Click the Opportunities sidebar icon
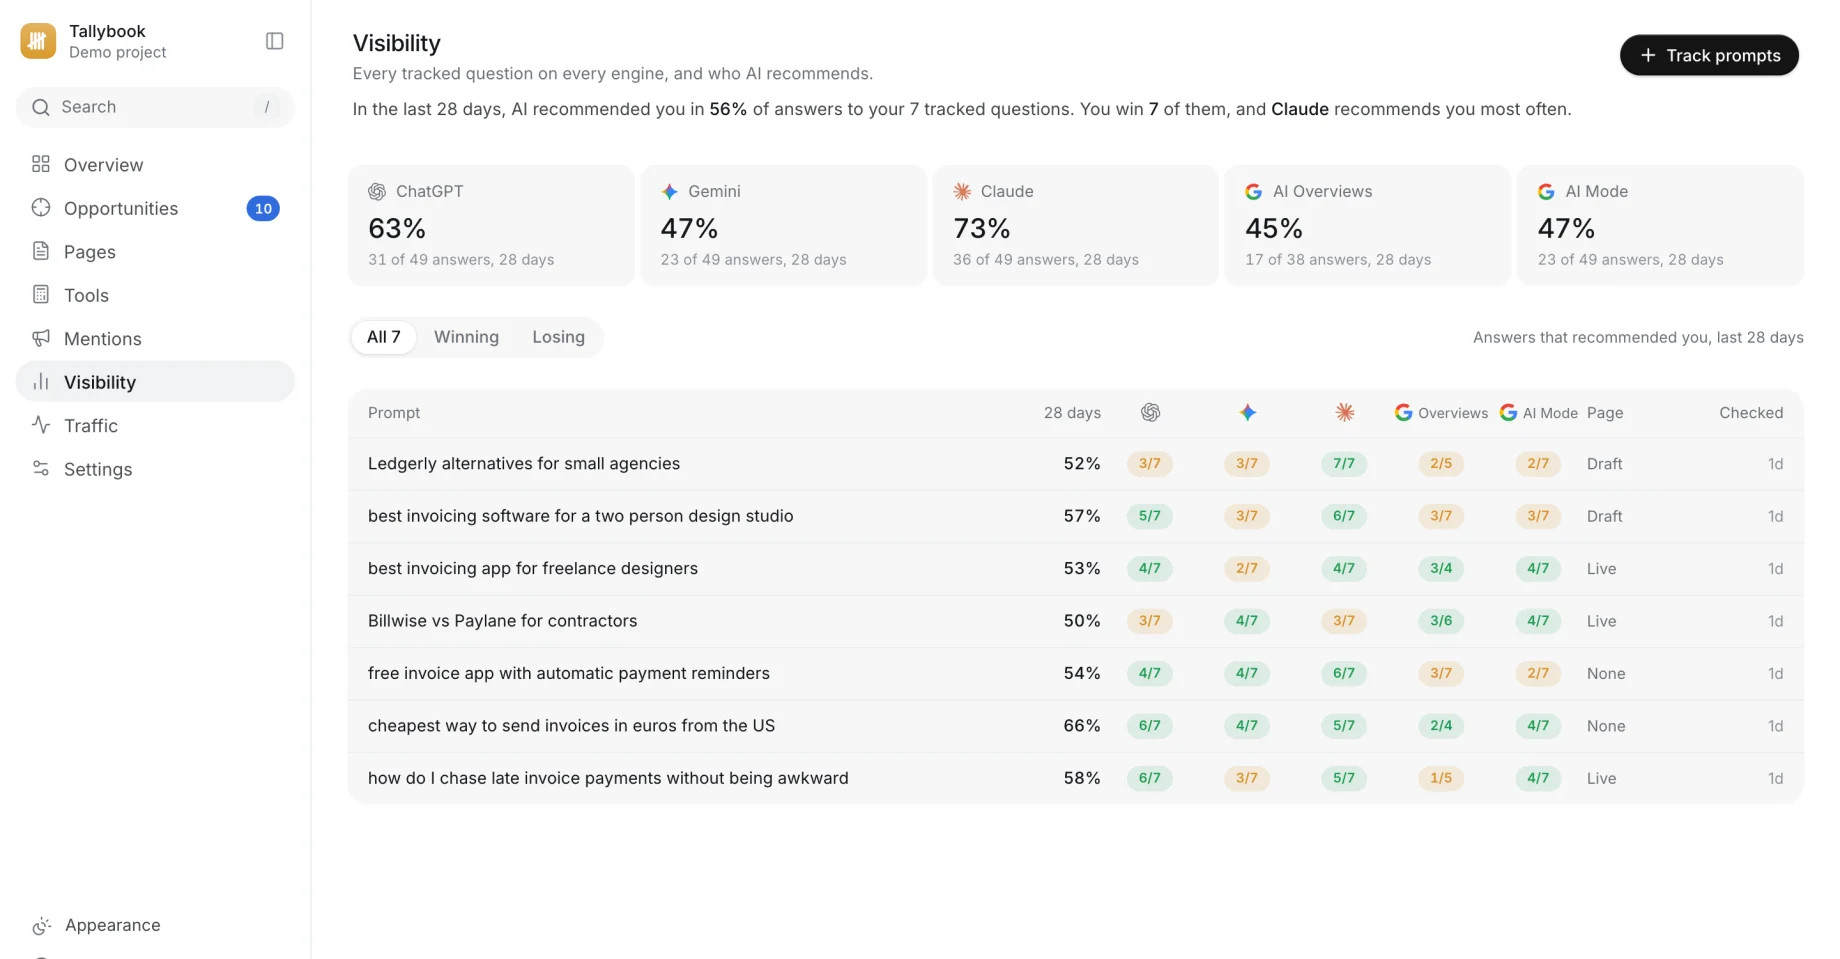This screenshot has height=959, width=1840. [x=41, y=208]
